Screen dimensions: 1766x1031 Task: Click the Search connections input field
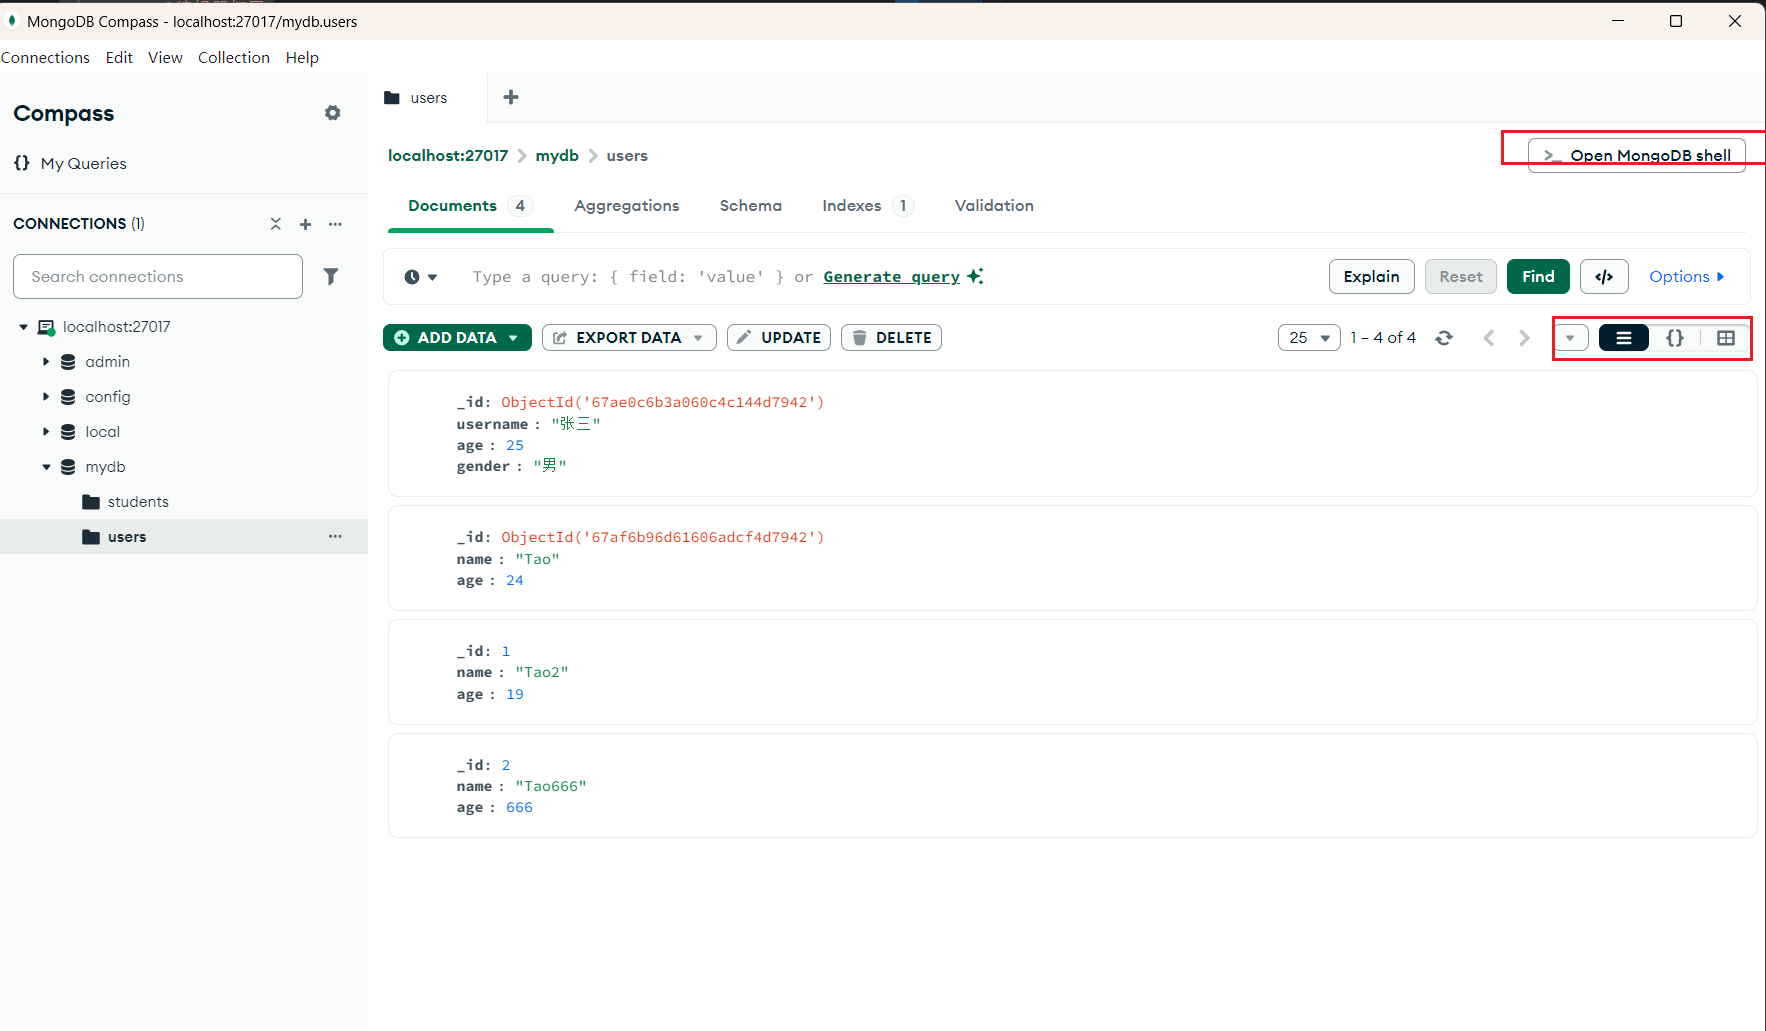(158, 277)
